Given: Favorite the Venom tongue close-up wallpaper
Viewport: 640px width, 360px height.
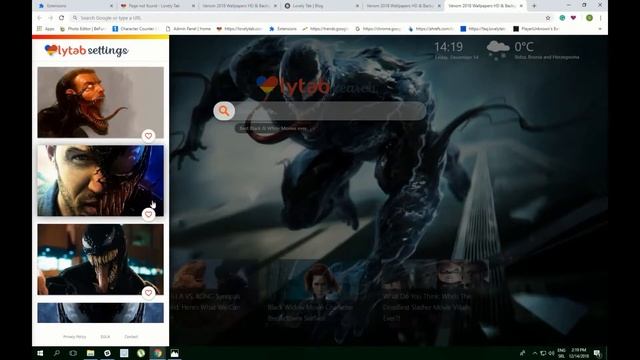Looking at the screenshot, I should [x=149, y=293].
